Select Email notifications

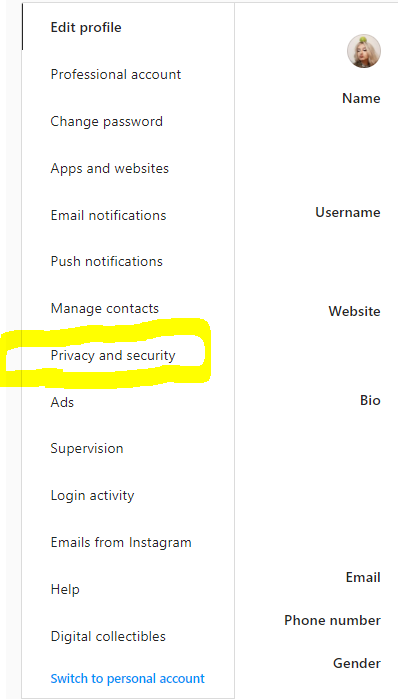(108, 215)
